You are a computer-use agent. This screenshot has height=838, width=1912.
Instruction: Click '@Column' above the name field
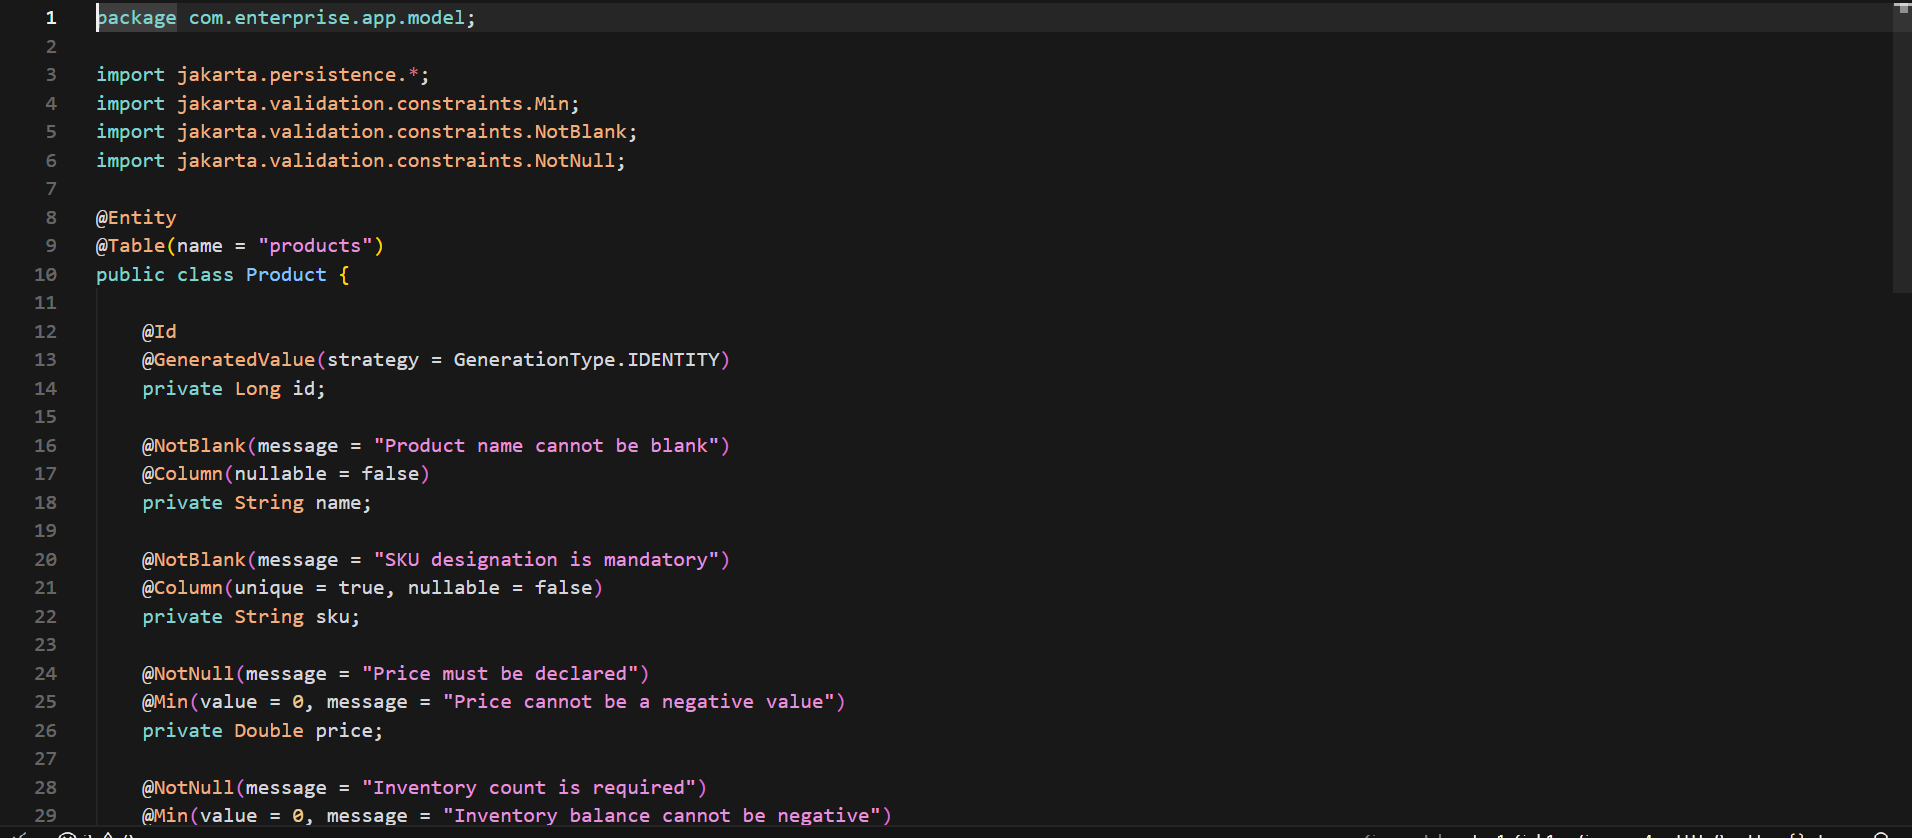tap(182, 474)
